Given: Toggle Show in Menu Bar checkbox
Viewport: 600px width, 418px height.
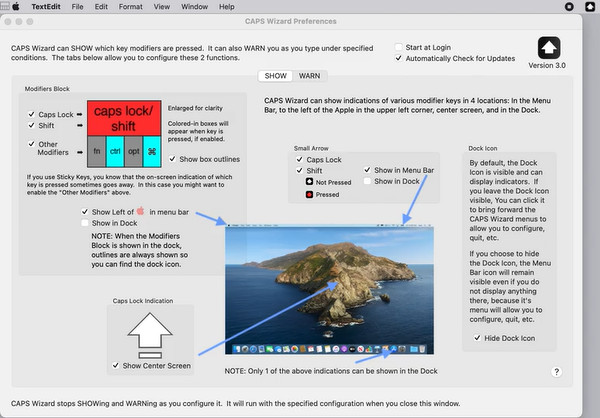Looking at the screenshot, I should point(367,170).
